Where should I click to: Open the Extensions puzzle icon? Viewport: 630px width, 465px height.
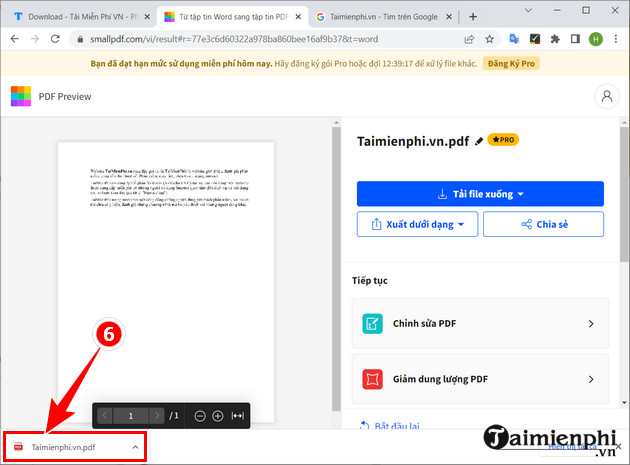point(555,39)
